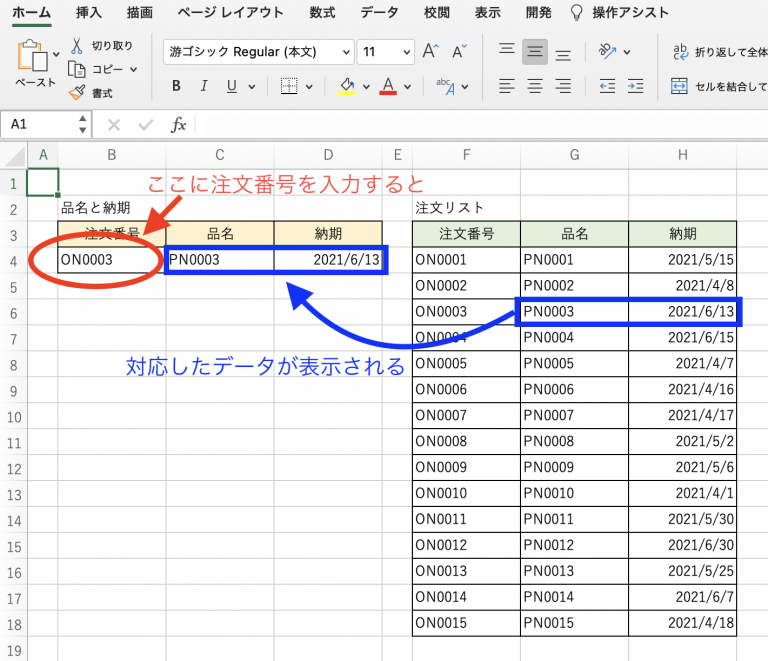Decrease indent
Viewport: 768px width, 661px height.
(607, 87)
